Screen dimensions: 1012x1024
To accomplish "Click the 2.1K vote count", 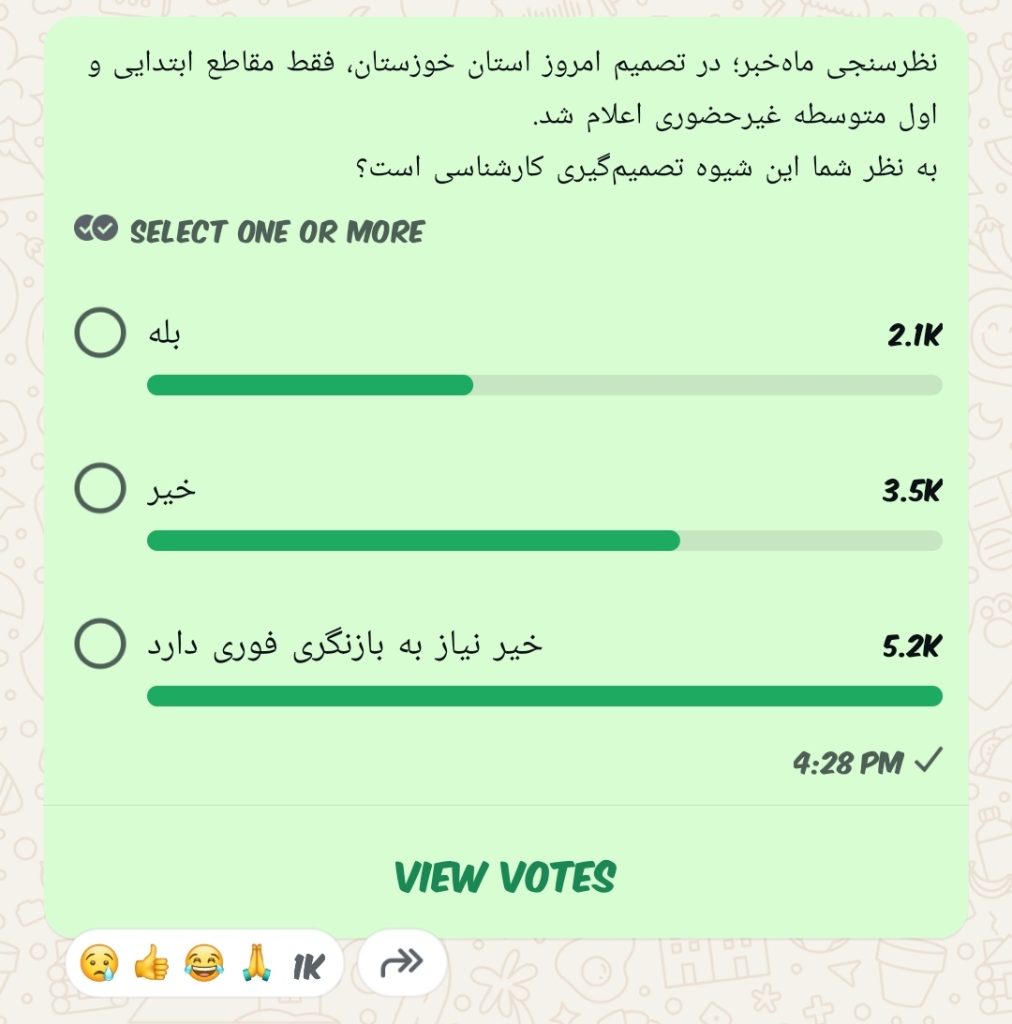I will pos(914,336).
